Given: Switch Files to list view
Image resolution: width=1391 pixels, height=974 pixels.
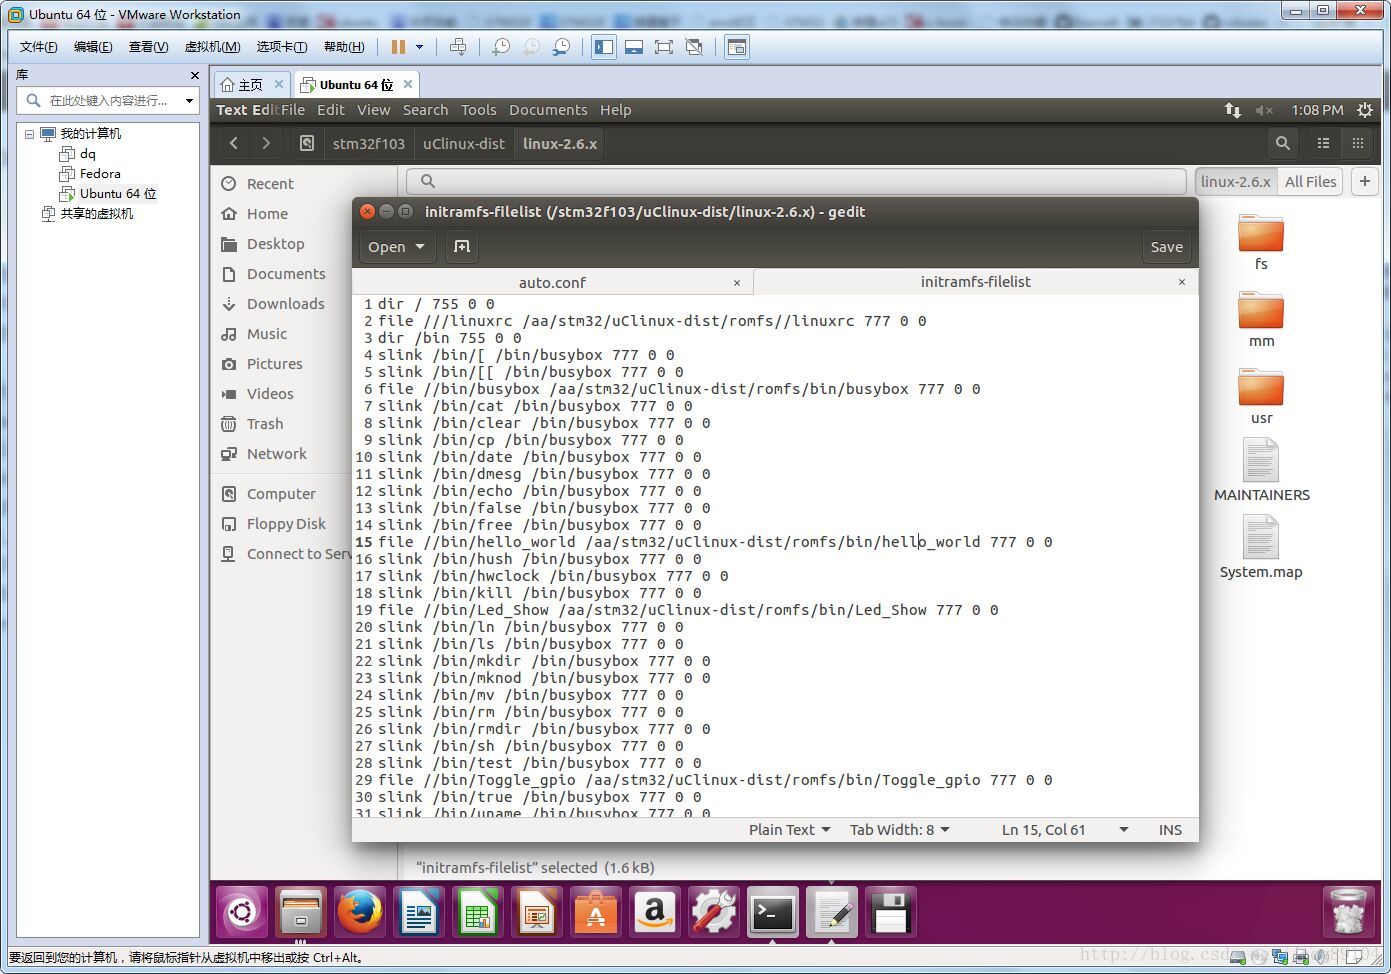Looking at the screenshot, I should [1323, 143].
